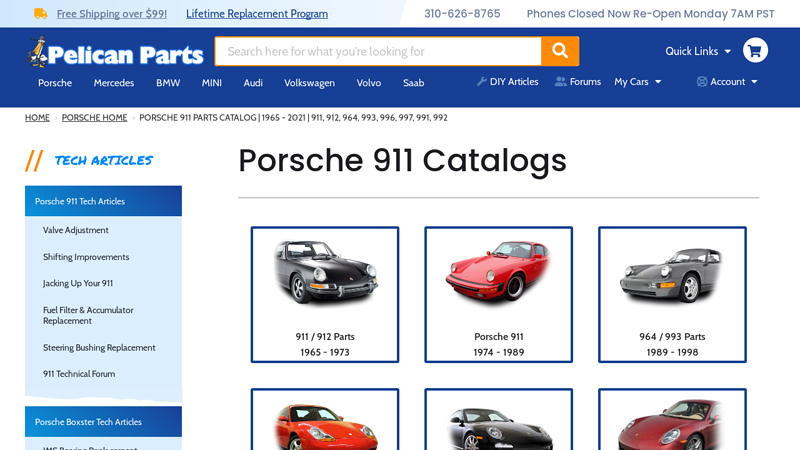Open 911 / 912 Parts 1965 - 1973 catalog
The height and width of the screenshot is (450, 800).
point(324,294)
